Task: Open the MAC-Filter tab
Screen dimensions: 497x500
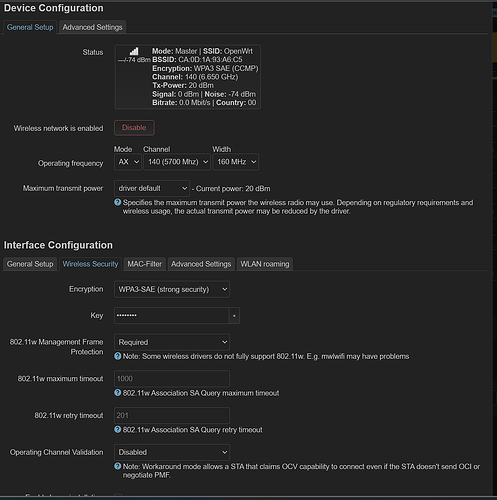Action: pos(144,264)
